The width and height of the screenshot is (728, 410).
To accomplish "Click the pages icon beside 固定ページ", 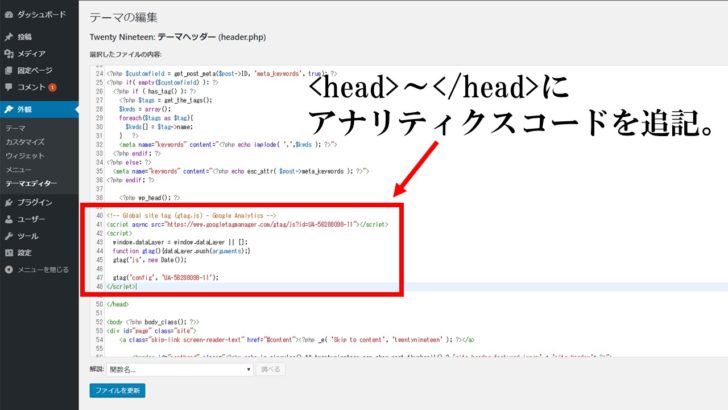I will [x=9, y=71].
